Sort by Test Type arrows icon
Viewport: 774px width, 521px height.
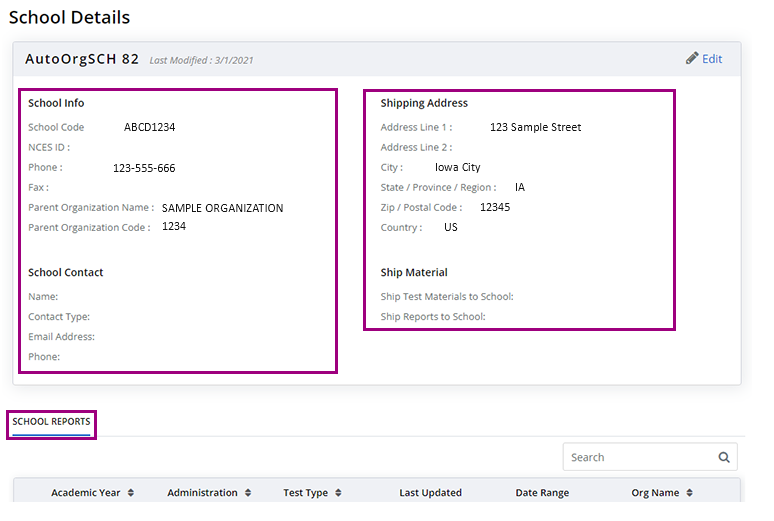338,492
